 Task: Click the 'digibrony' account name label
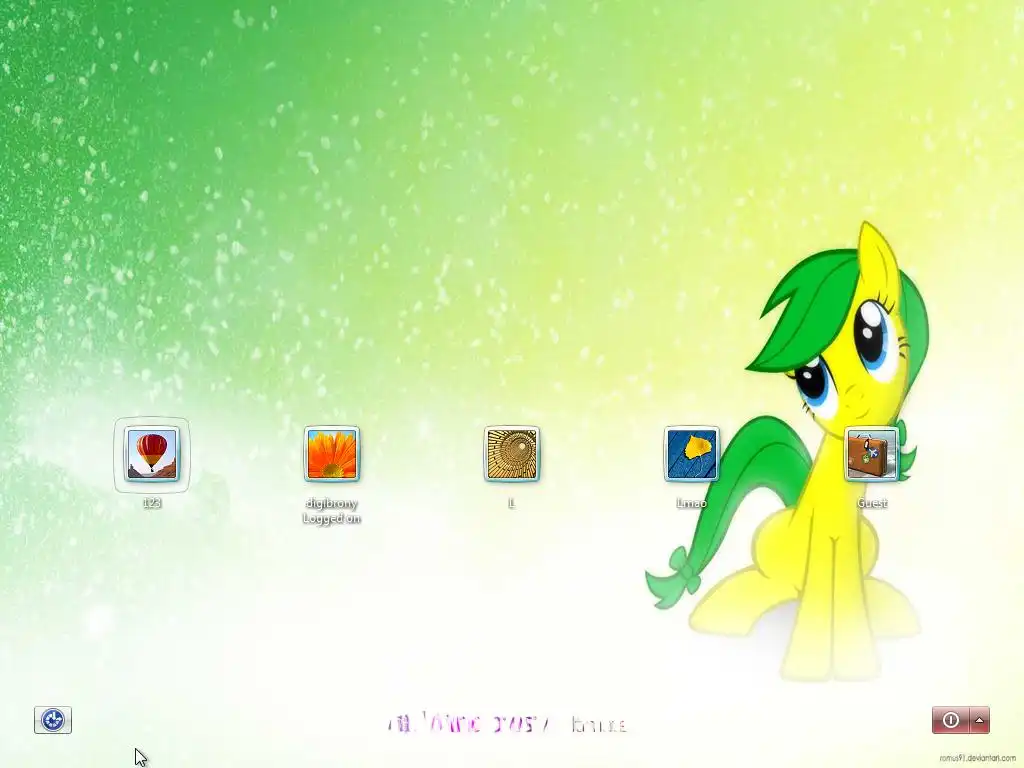(332, 504)
